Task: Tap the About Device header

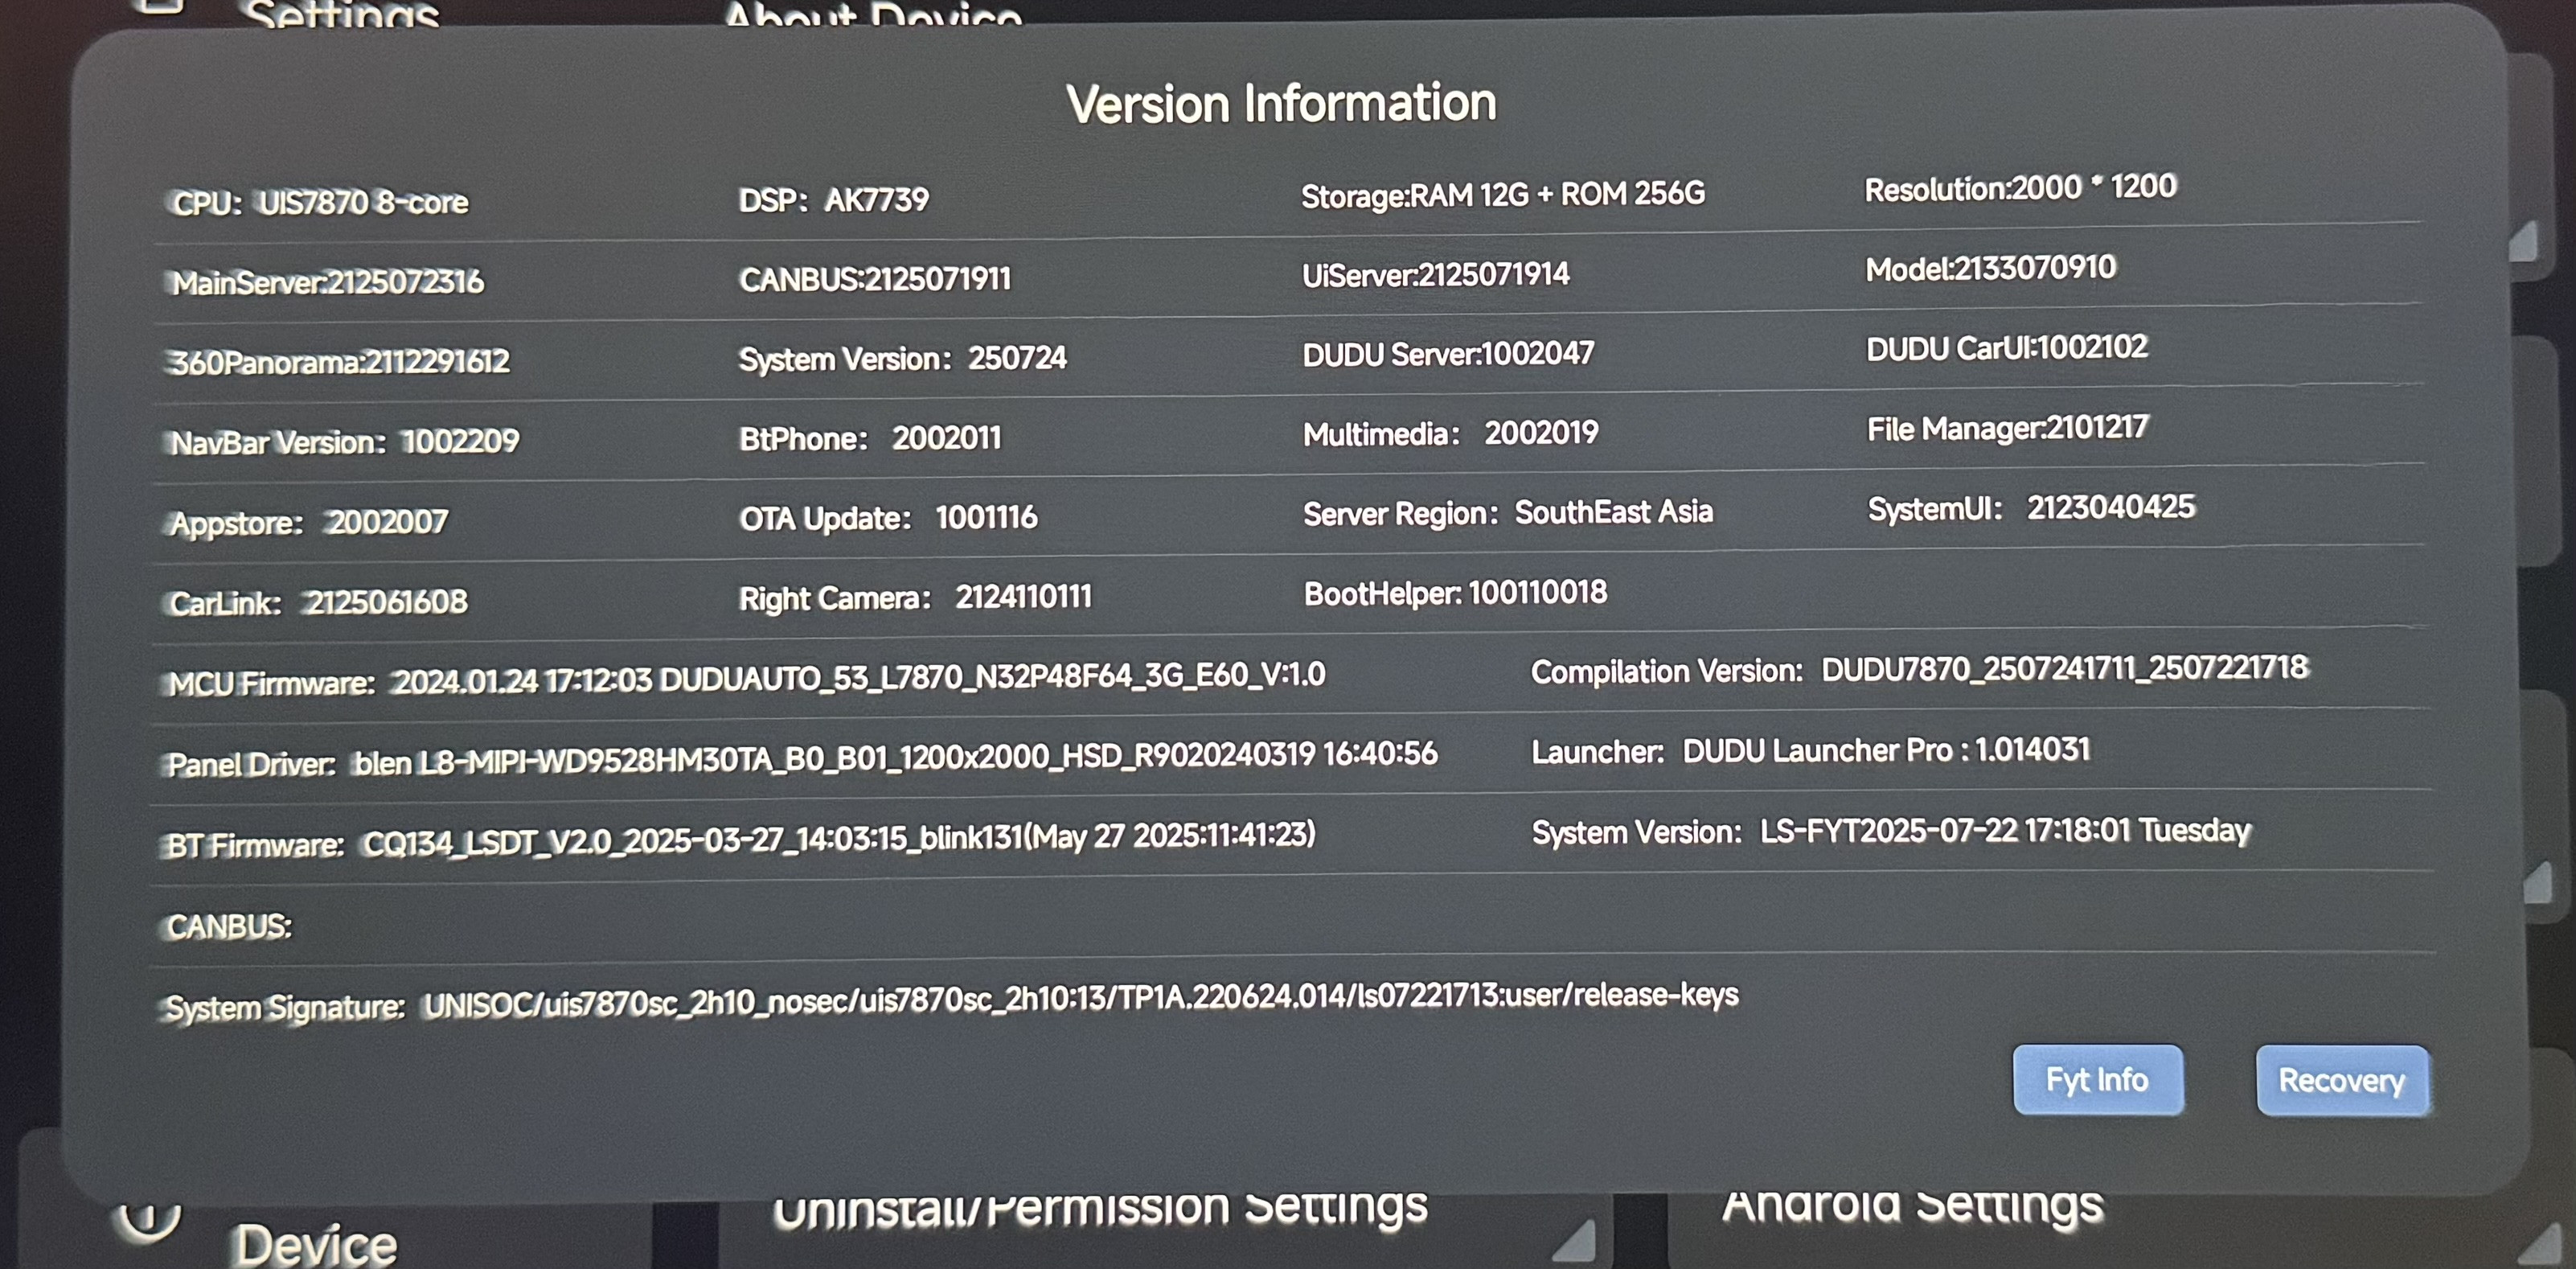Action: [x=872, y=14]
